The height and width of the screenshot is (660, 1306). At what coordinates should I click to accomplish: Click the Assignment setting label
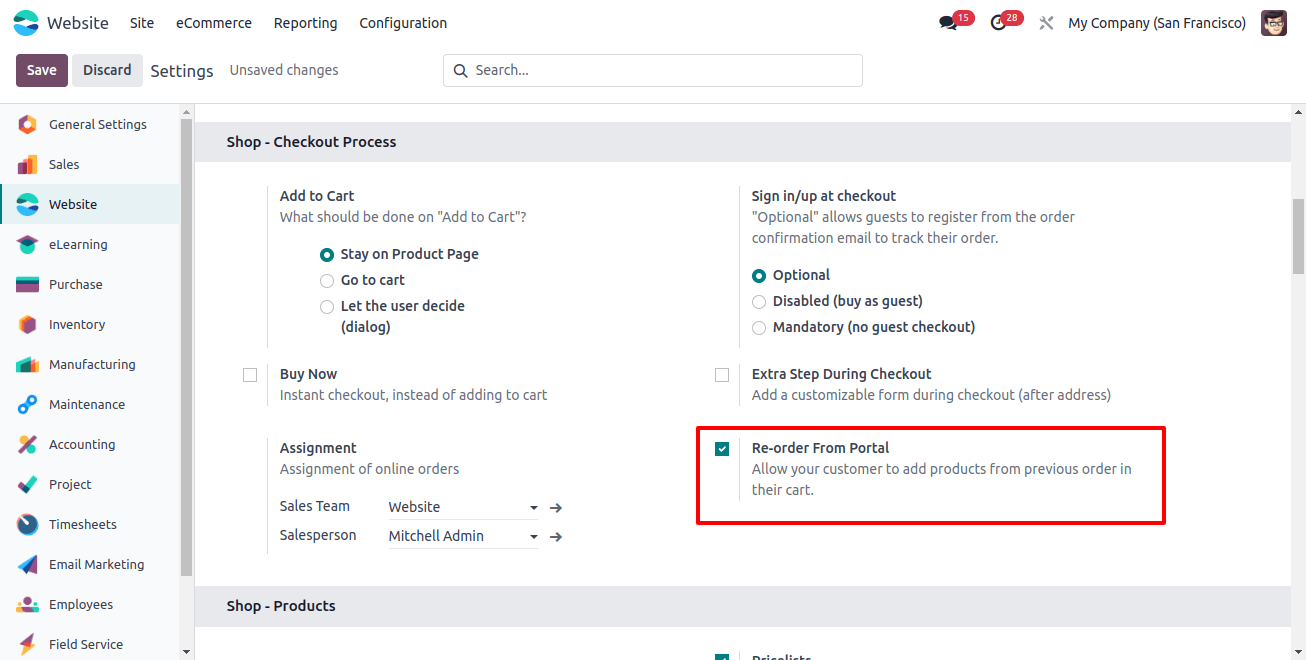point(318,448)
